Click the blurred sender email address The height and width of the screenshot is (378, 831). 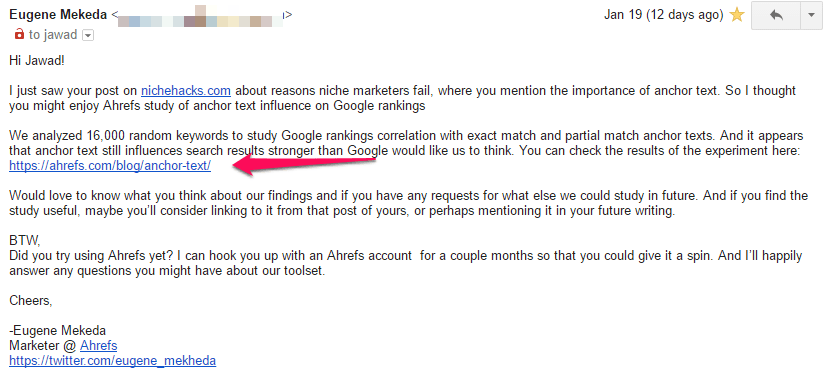(201, 17)
